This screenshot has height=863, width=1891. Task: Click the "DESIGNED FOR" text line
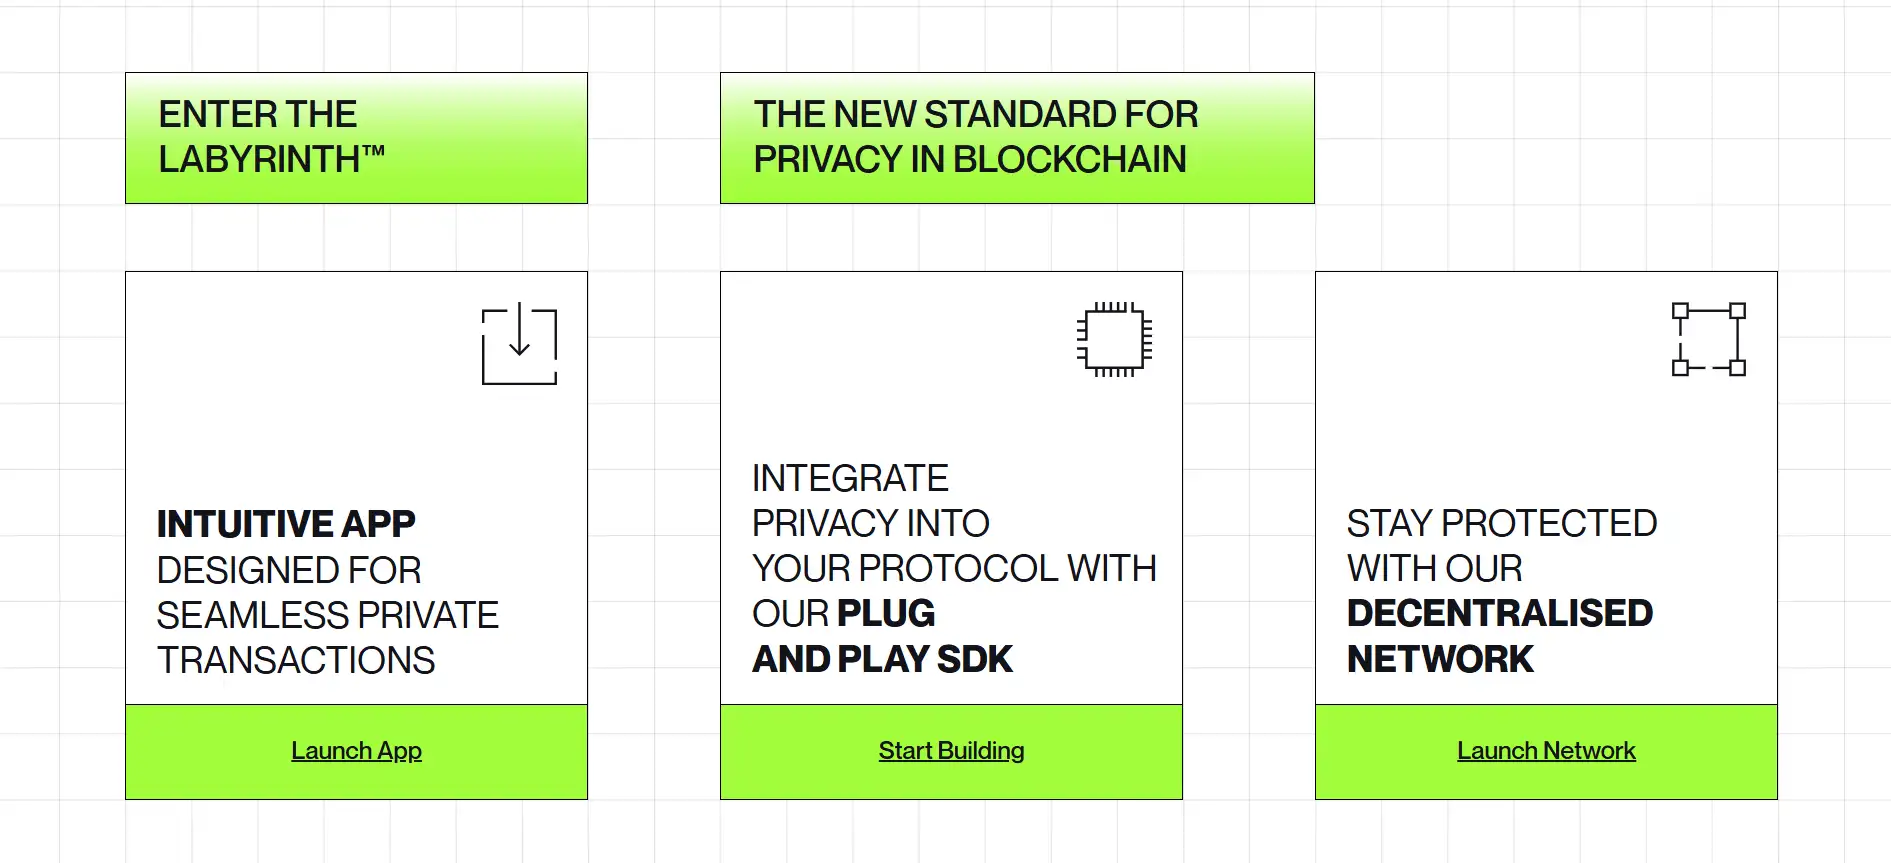point(289,570)
